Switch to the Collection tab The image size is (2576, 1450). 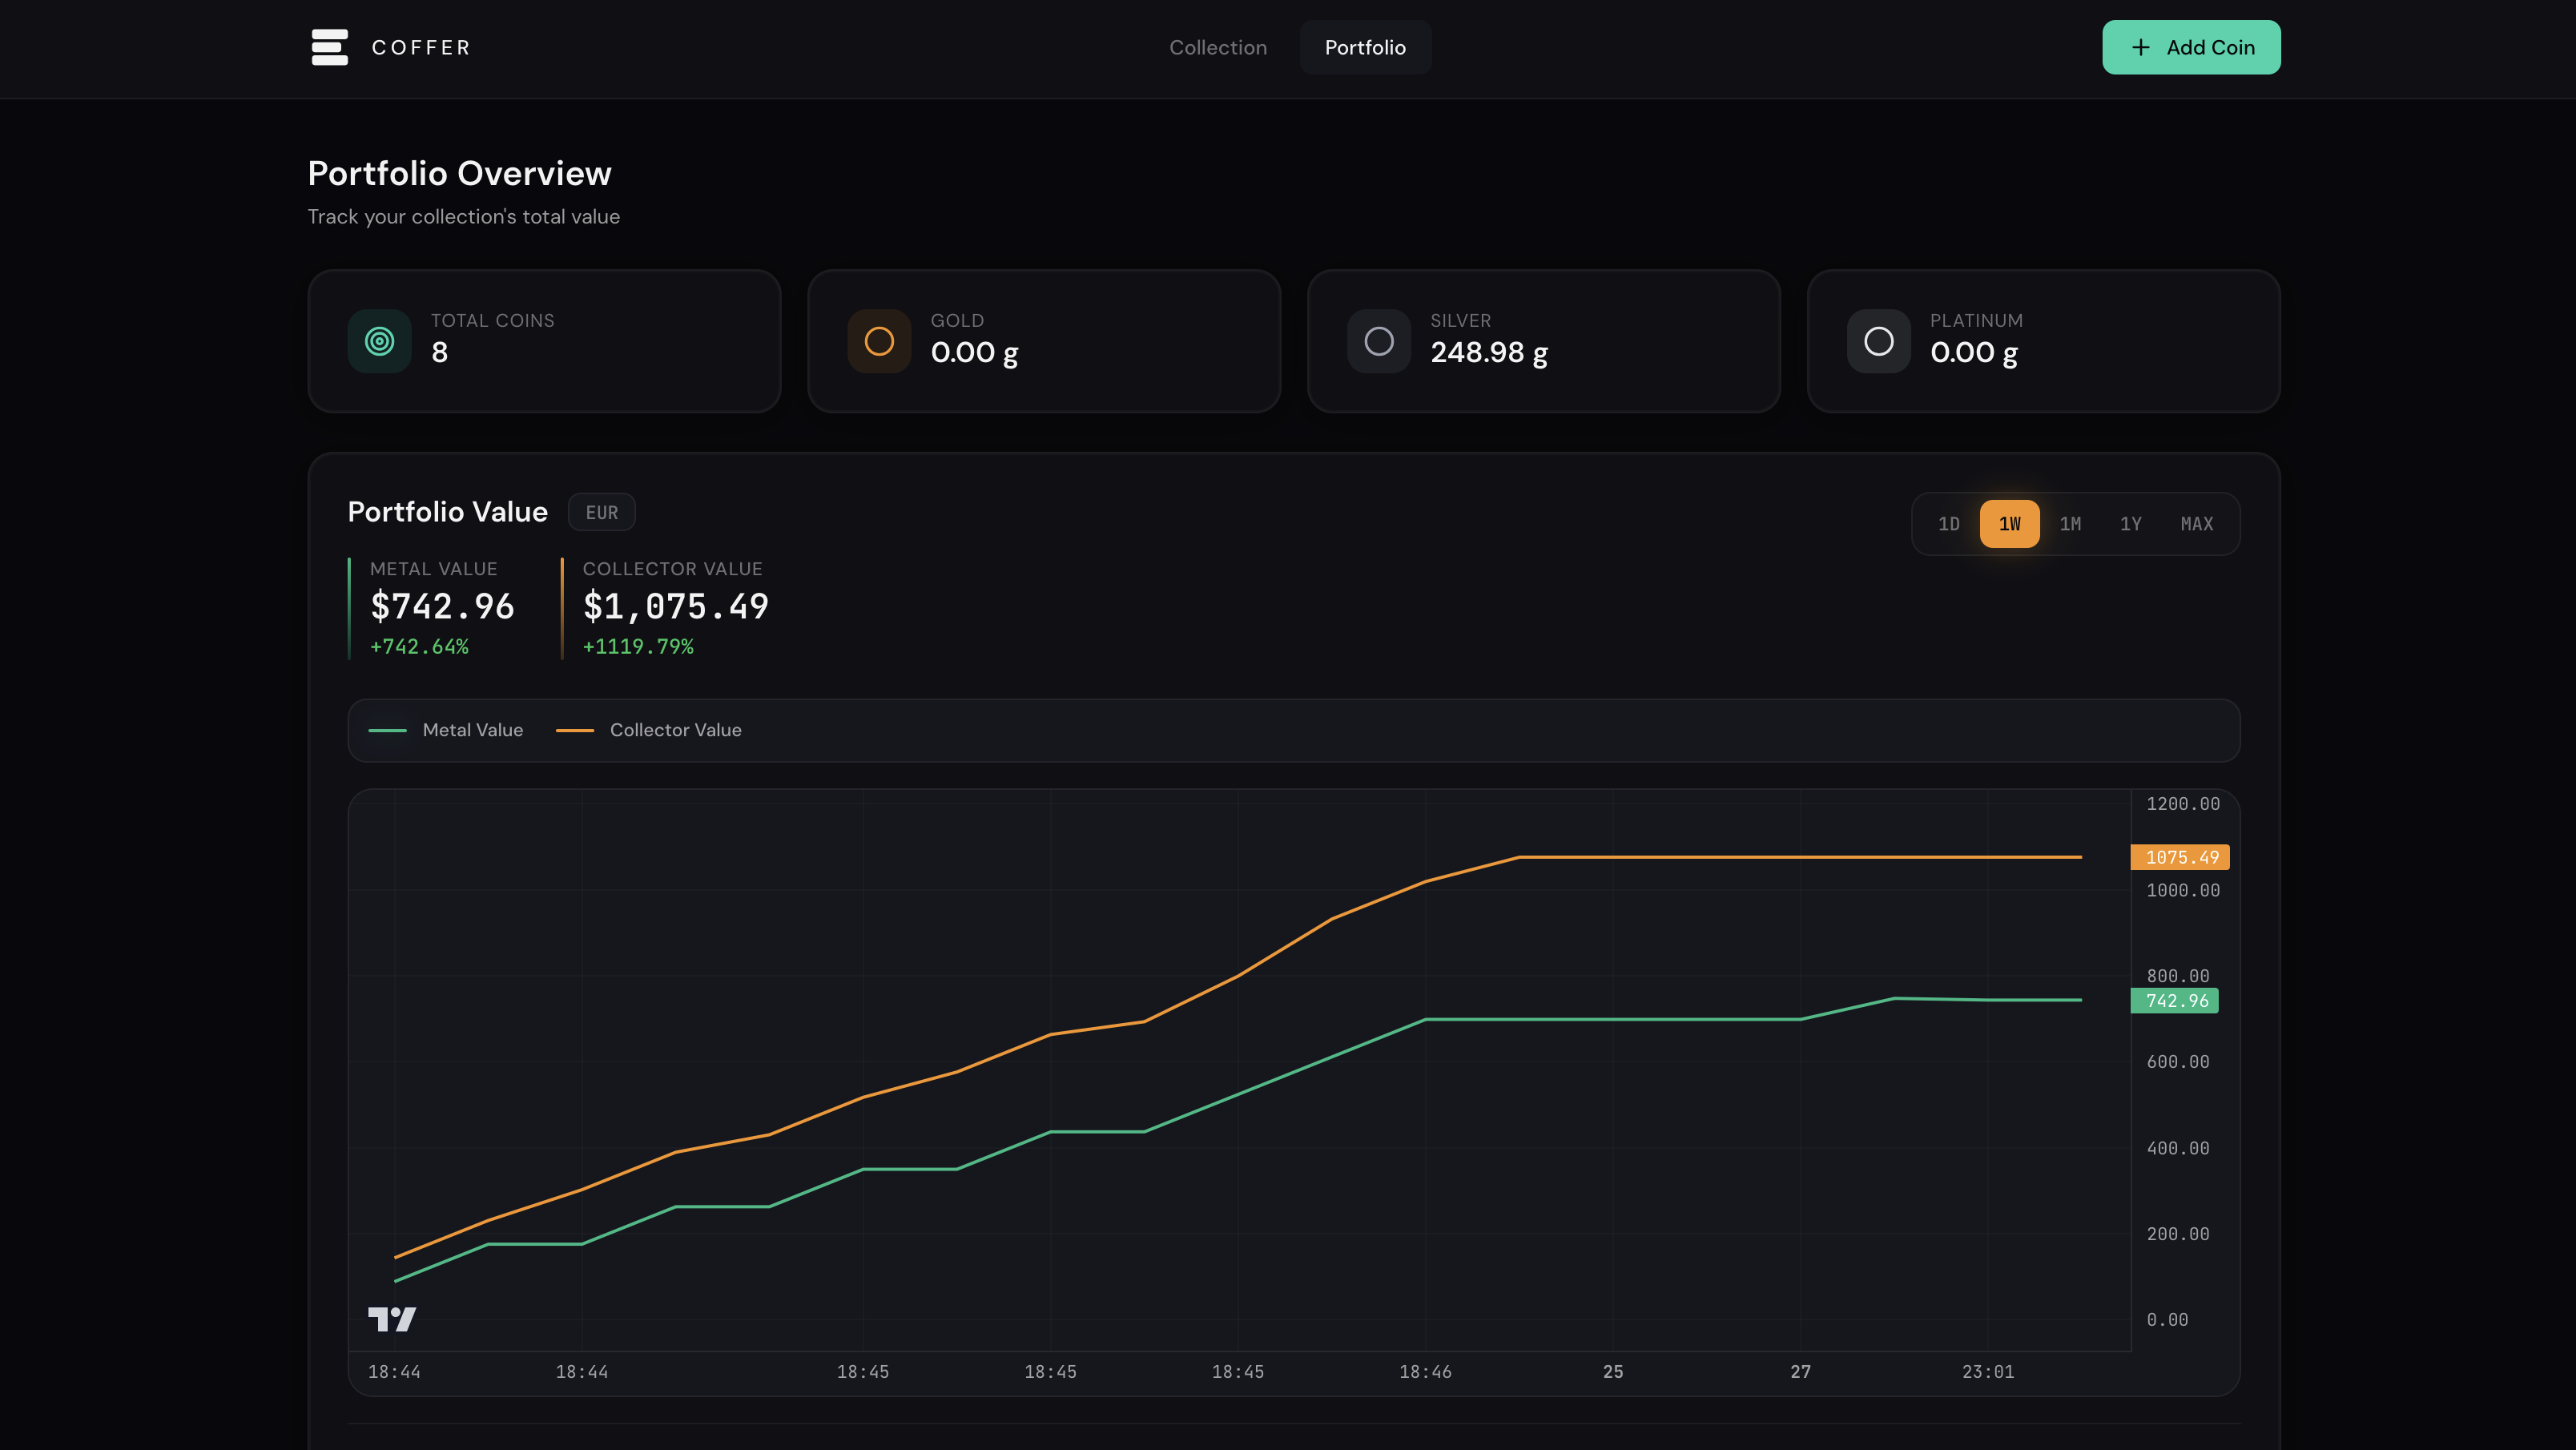[x=1218, y=47]
